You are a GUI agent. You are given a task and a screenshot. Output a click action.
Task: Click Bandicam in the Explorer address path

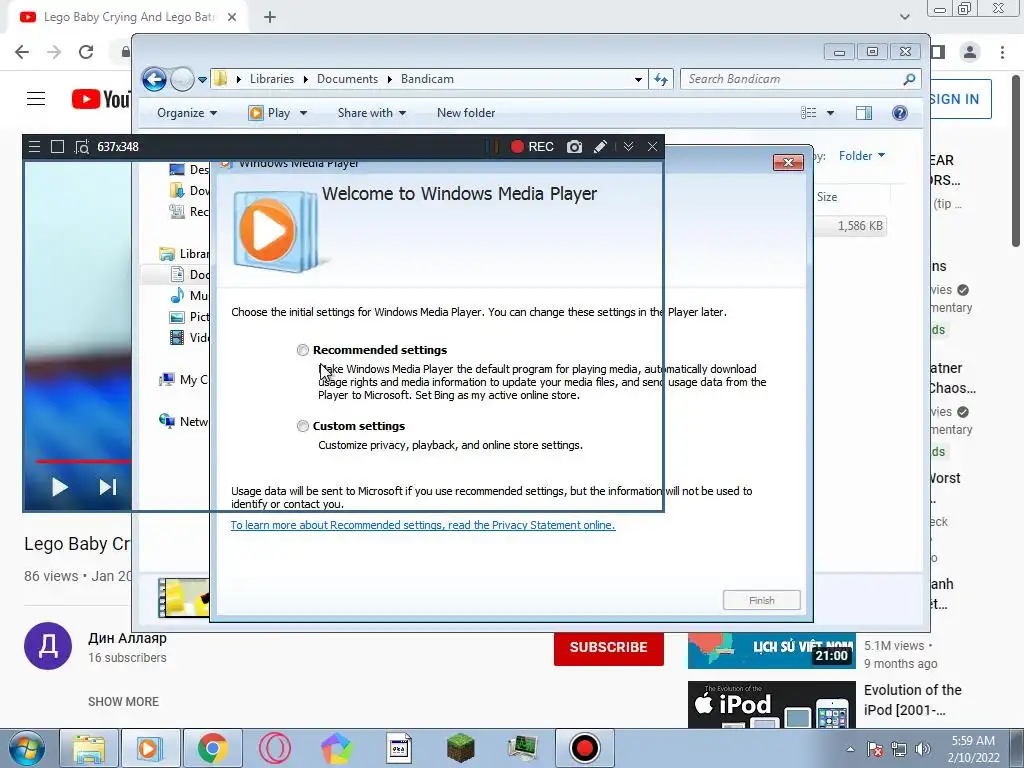click(427, 79)
